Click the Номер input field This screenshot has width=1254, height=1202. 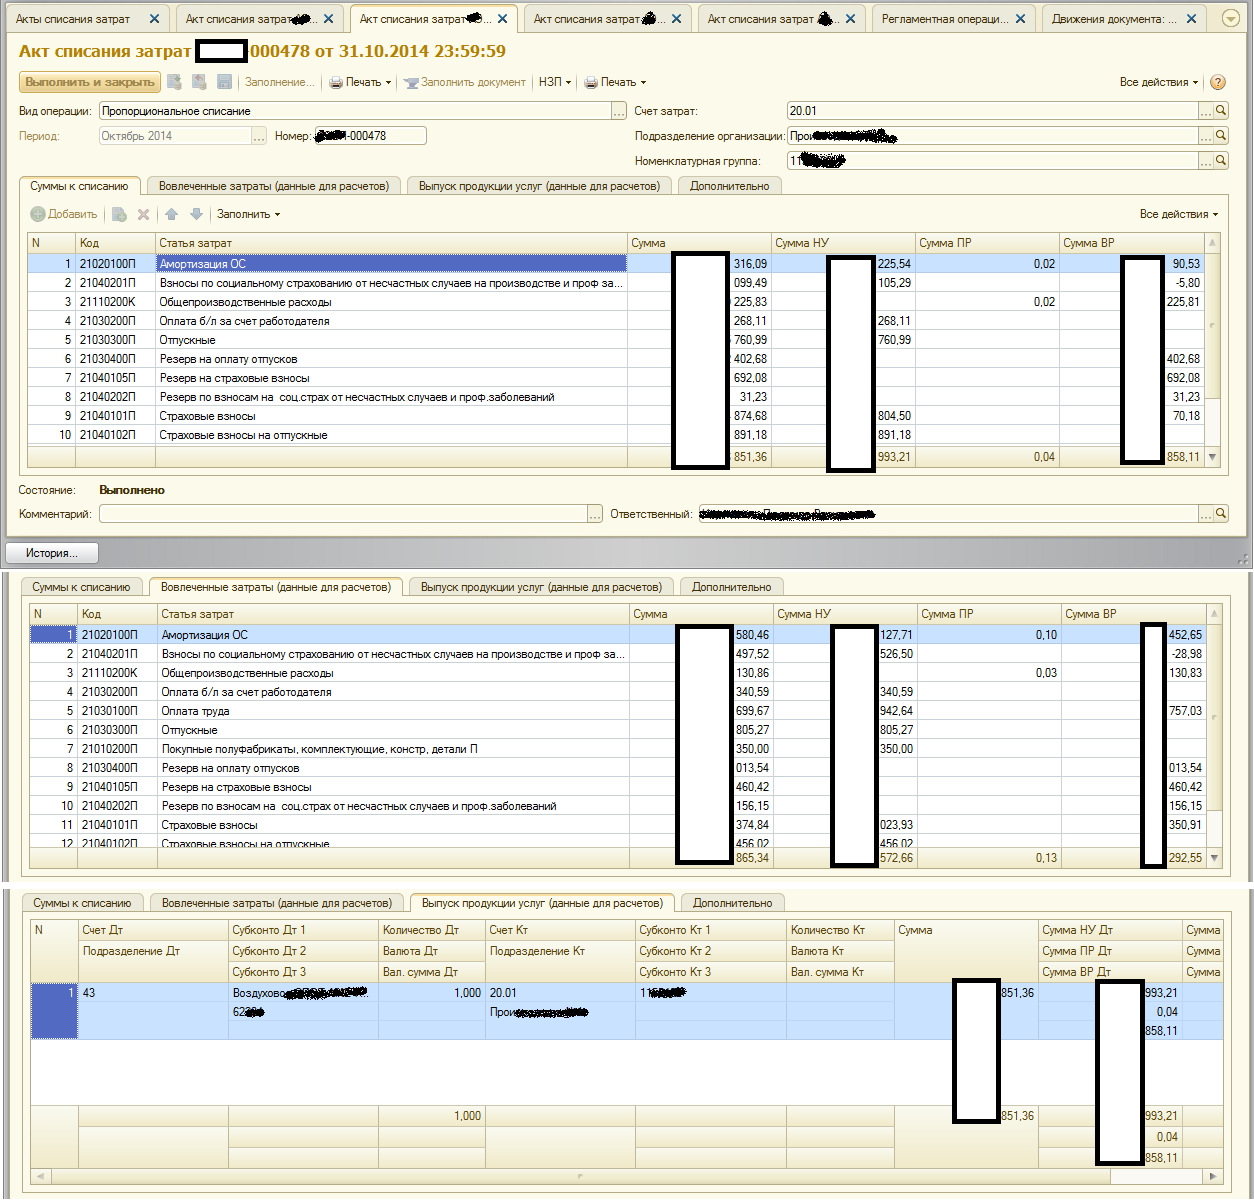pyautogui.click(x=370, y=136)
